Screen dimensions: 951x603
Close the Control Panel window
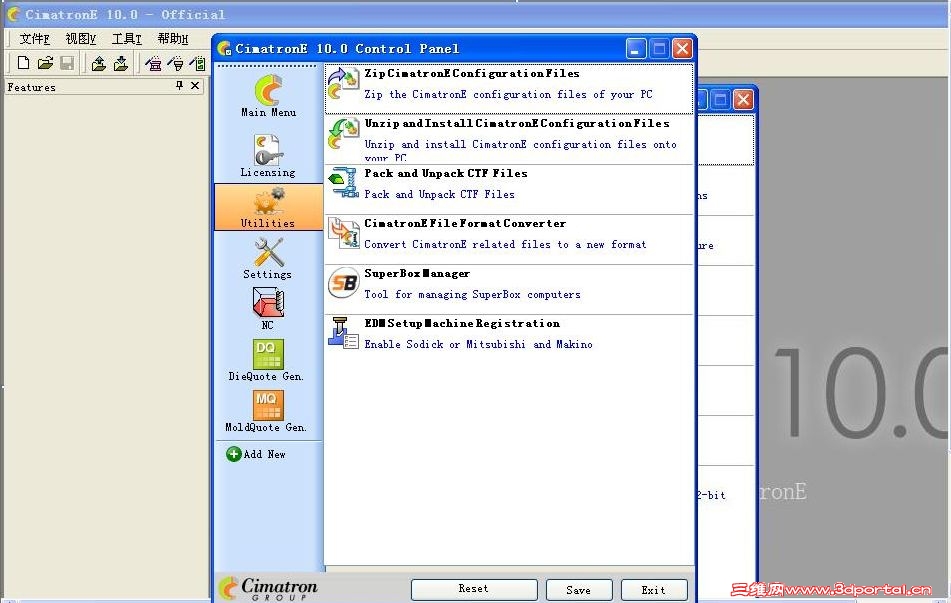click(x=682, y=49)
